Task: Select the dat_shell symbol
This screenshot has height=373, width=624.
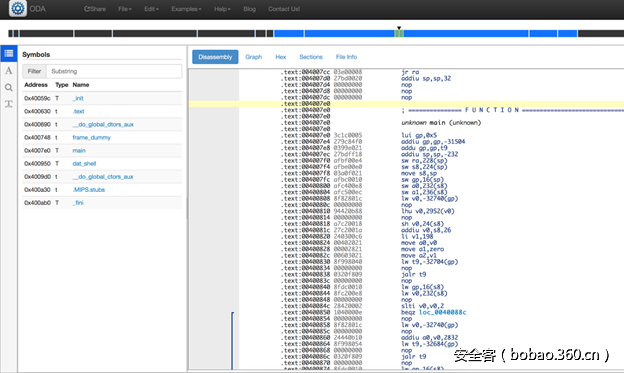Action: 84,164
